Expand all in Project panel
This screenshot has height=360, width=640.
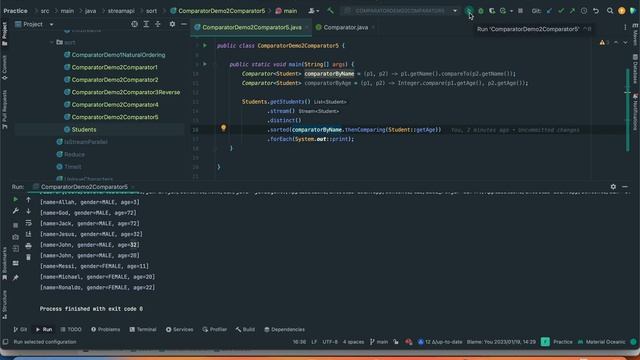coord(146,24)
